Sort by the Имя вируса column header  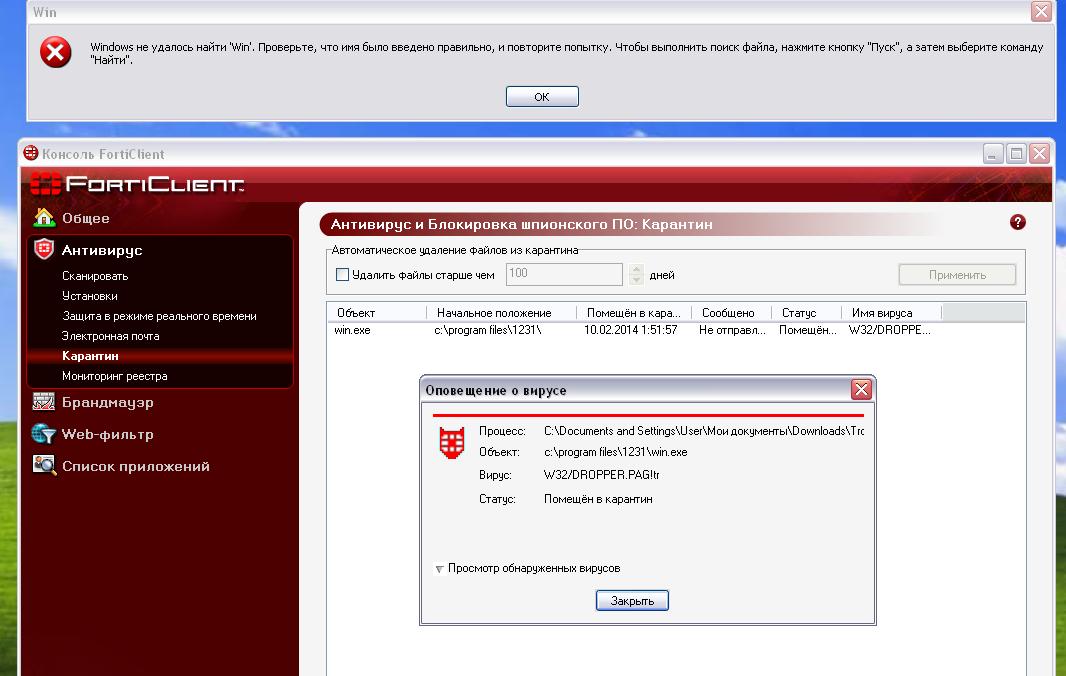(x=891, y=313)
